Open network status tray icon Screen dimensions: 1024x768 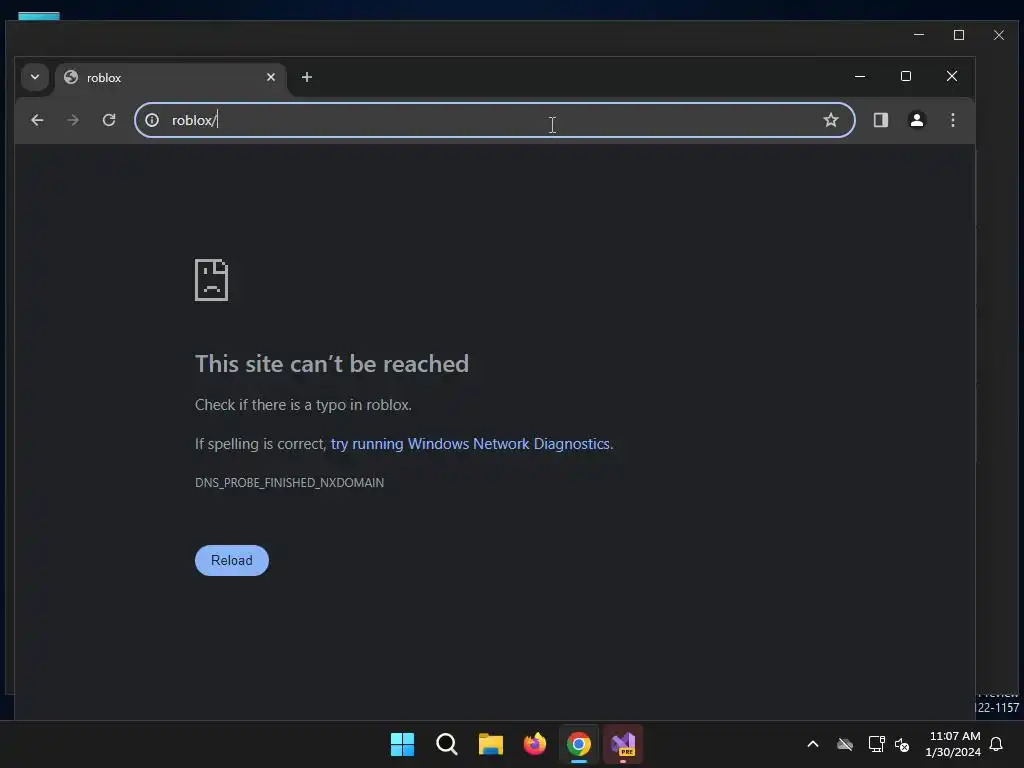[x=876, y=744]
